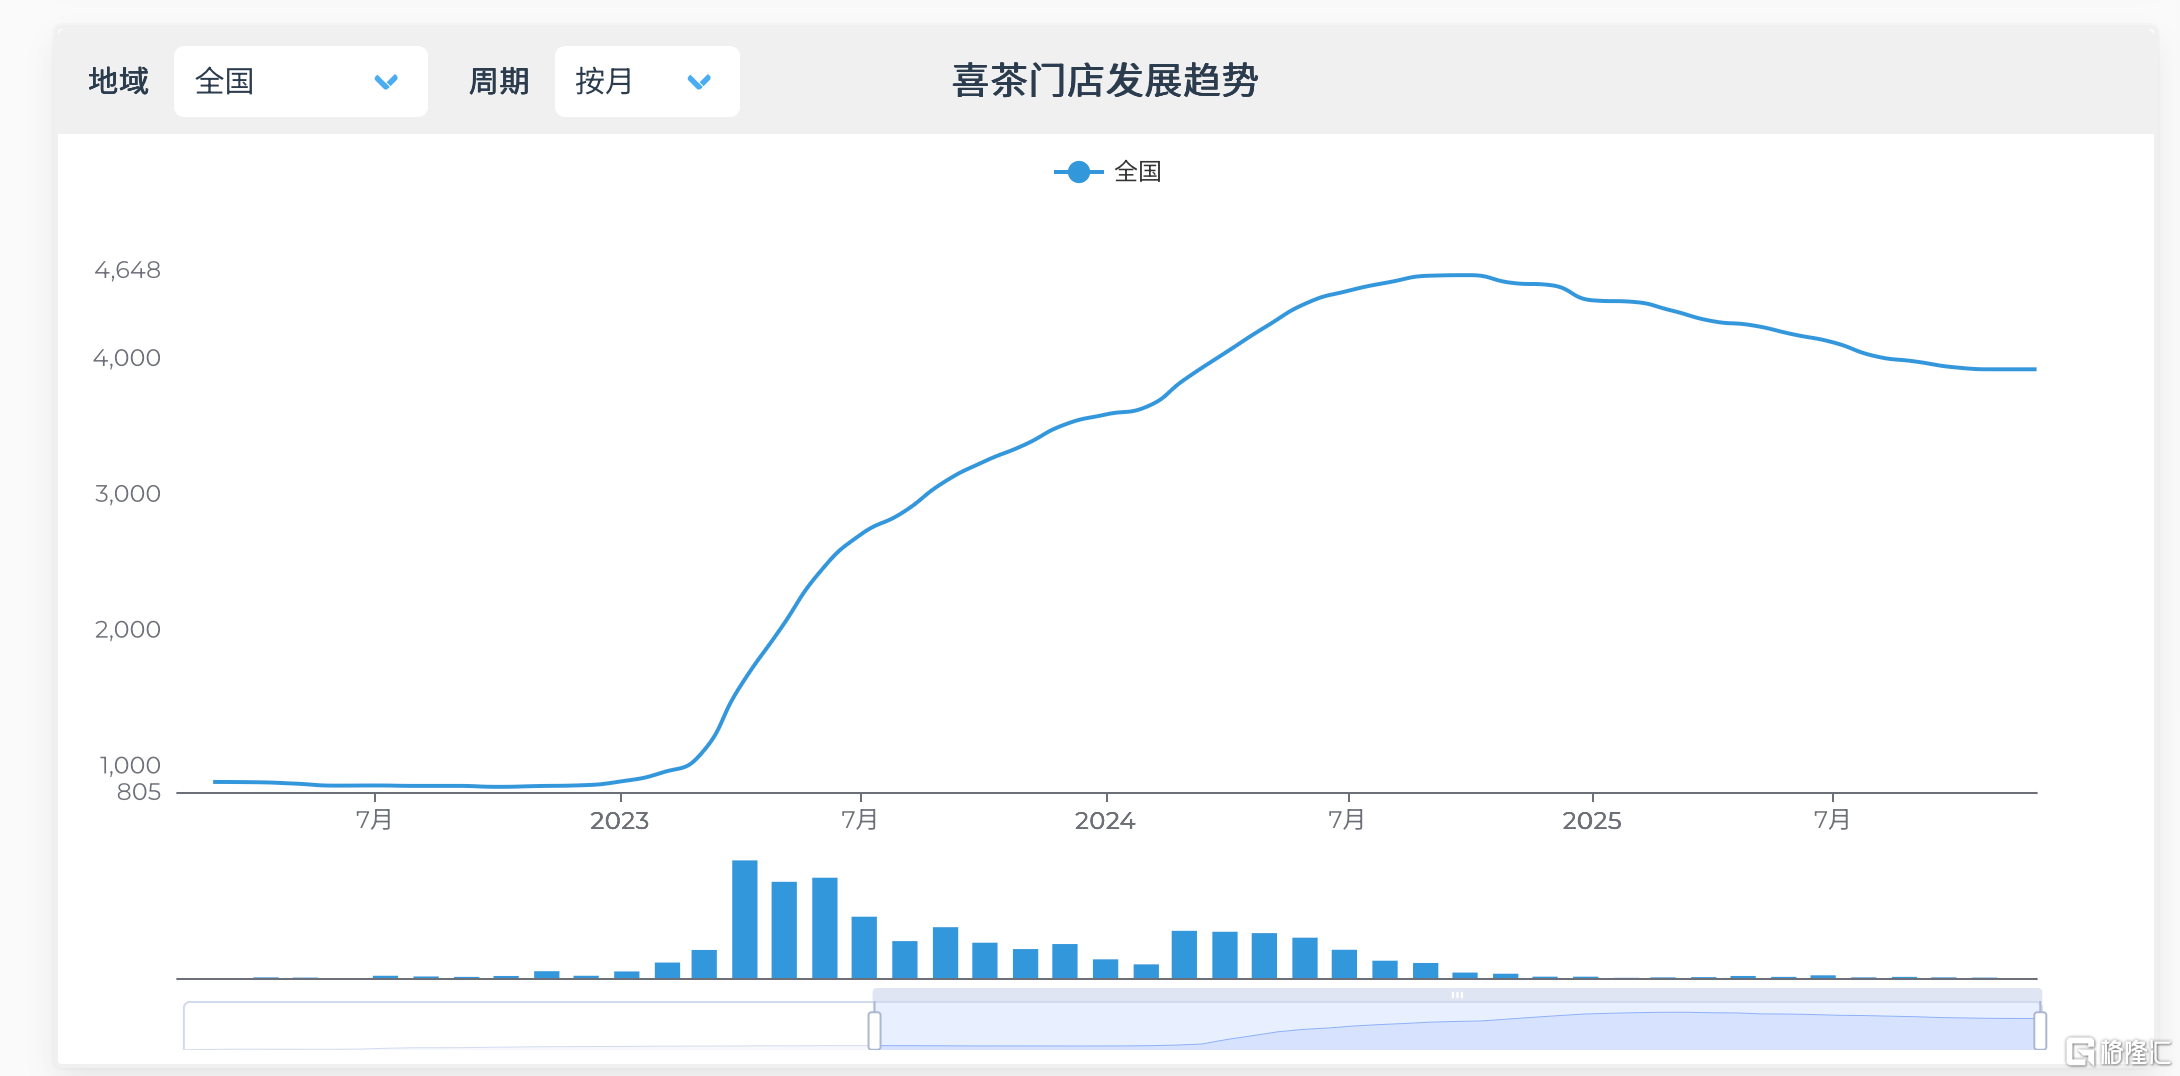Viewport: 2180px width, 1076px height.
Task: Click the chevron arrow in the 按月 dropdown
Action: click(x=699, y=82)
